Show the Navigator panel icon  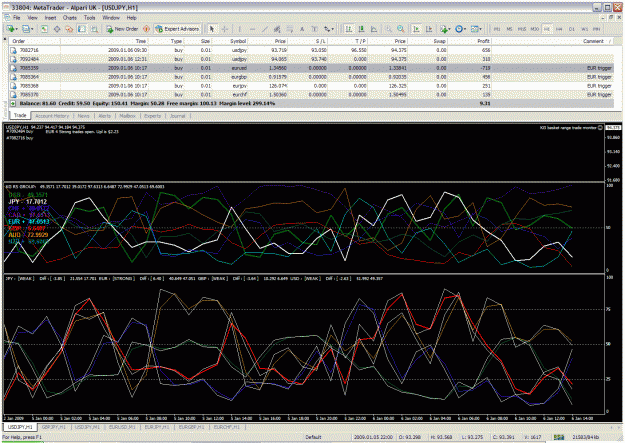[69, 29]
